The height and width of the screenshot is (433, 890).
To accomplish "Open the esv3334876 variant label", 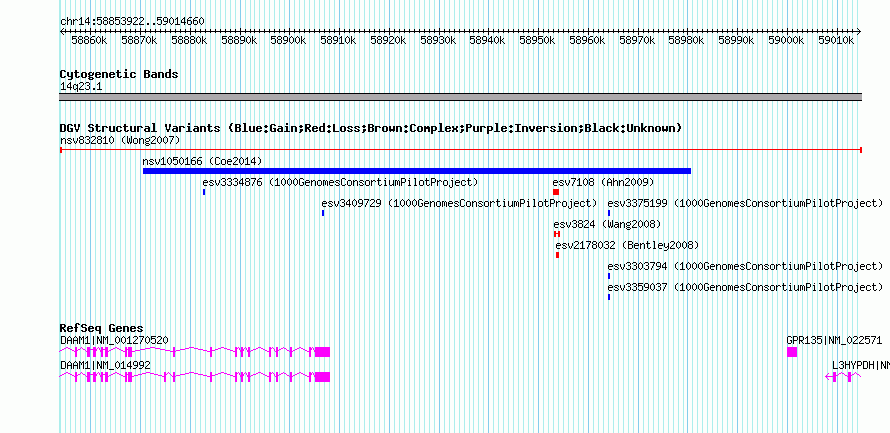I will (x=340, y=182).
